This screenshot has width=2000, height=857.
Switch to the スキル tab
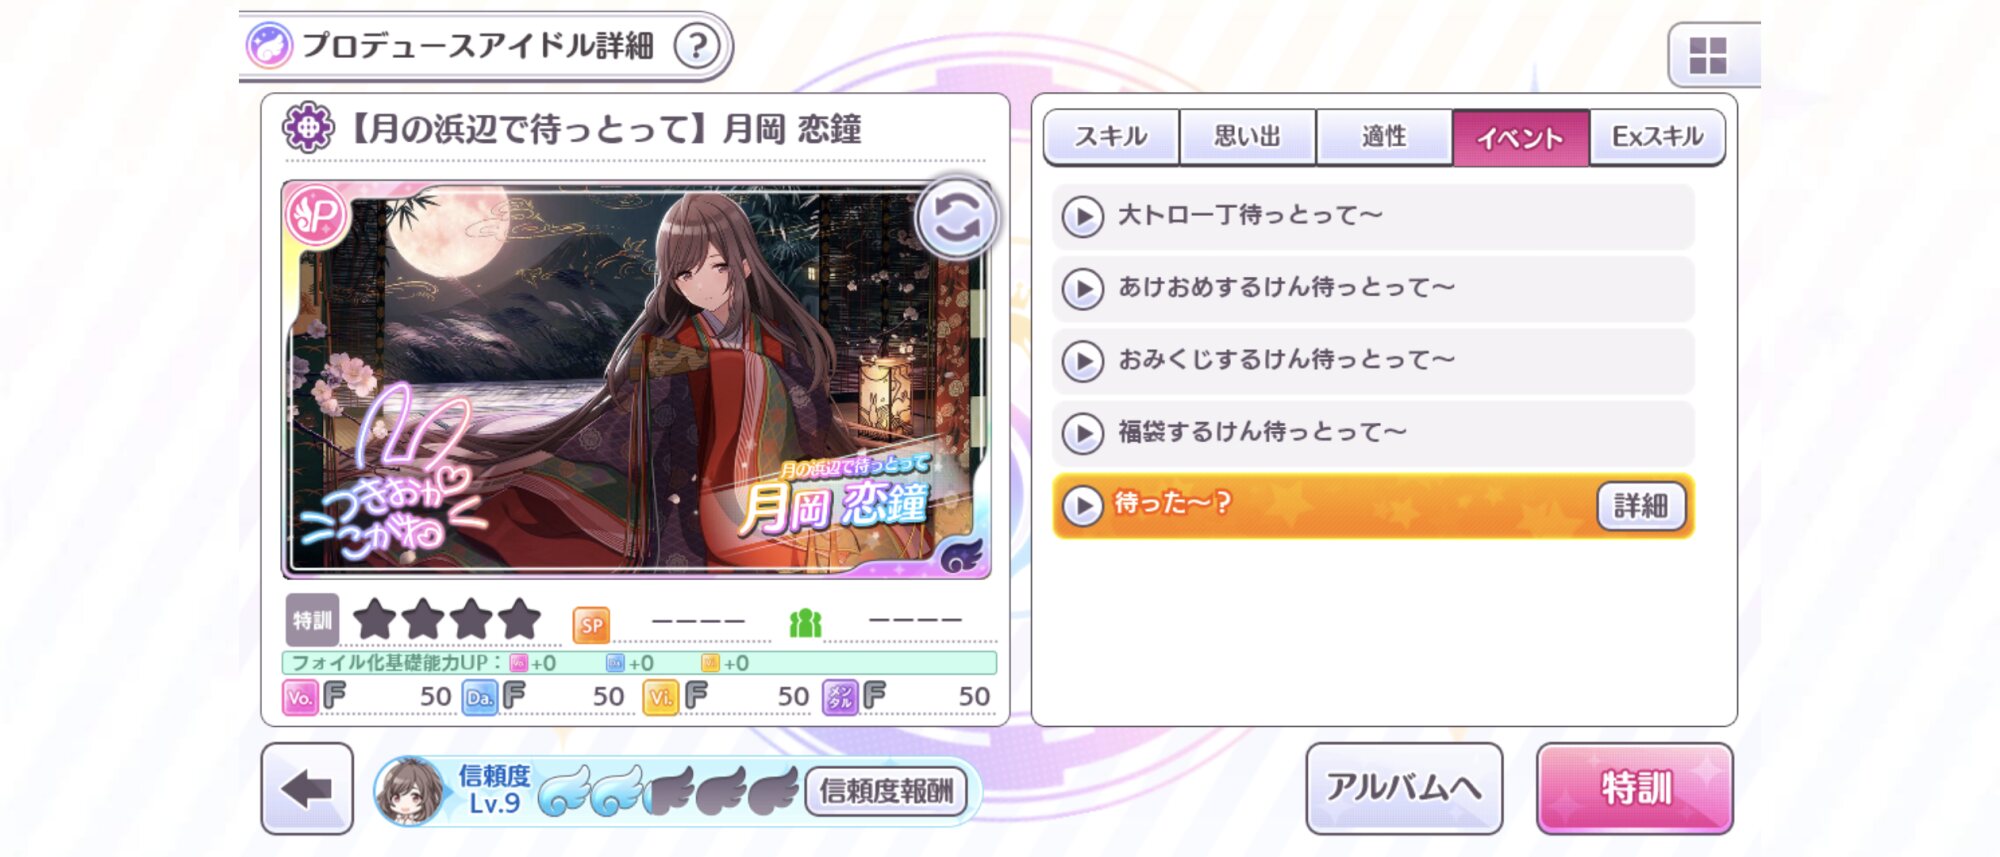(1111, 137)
